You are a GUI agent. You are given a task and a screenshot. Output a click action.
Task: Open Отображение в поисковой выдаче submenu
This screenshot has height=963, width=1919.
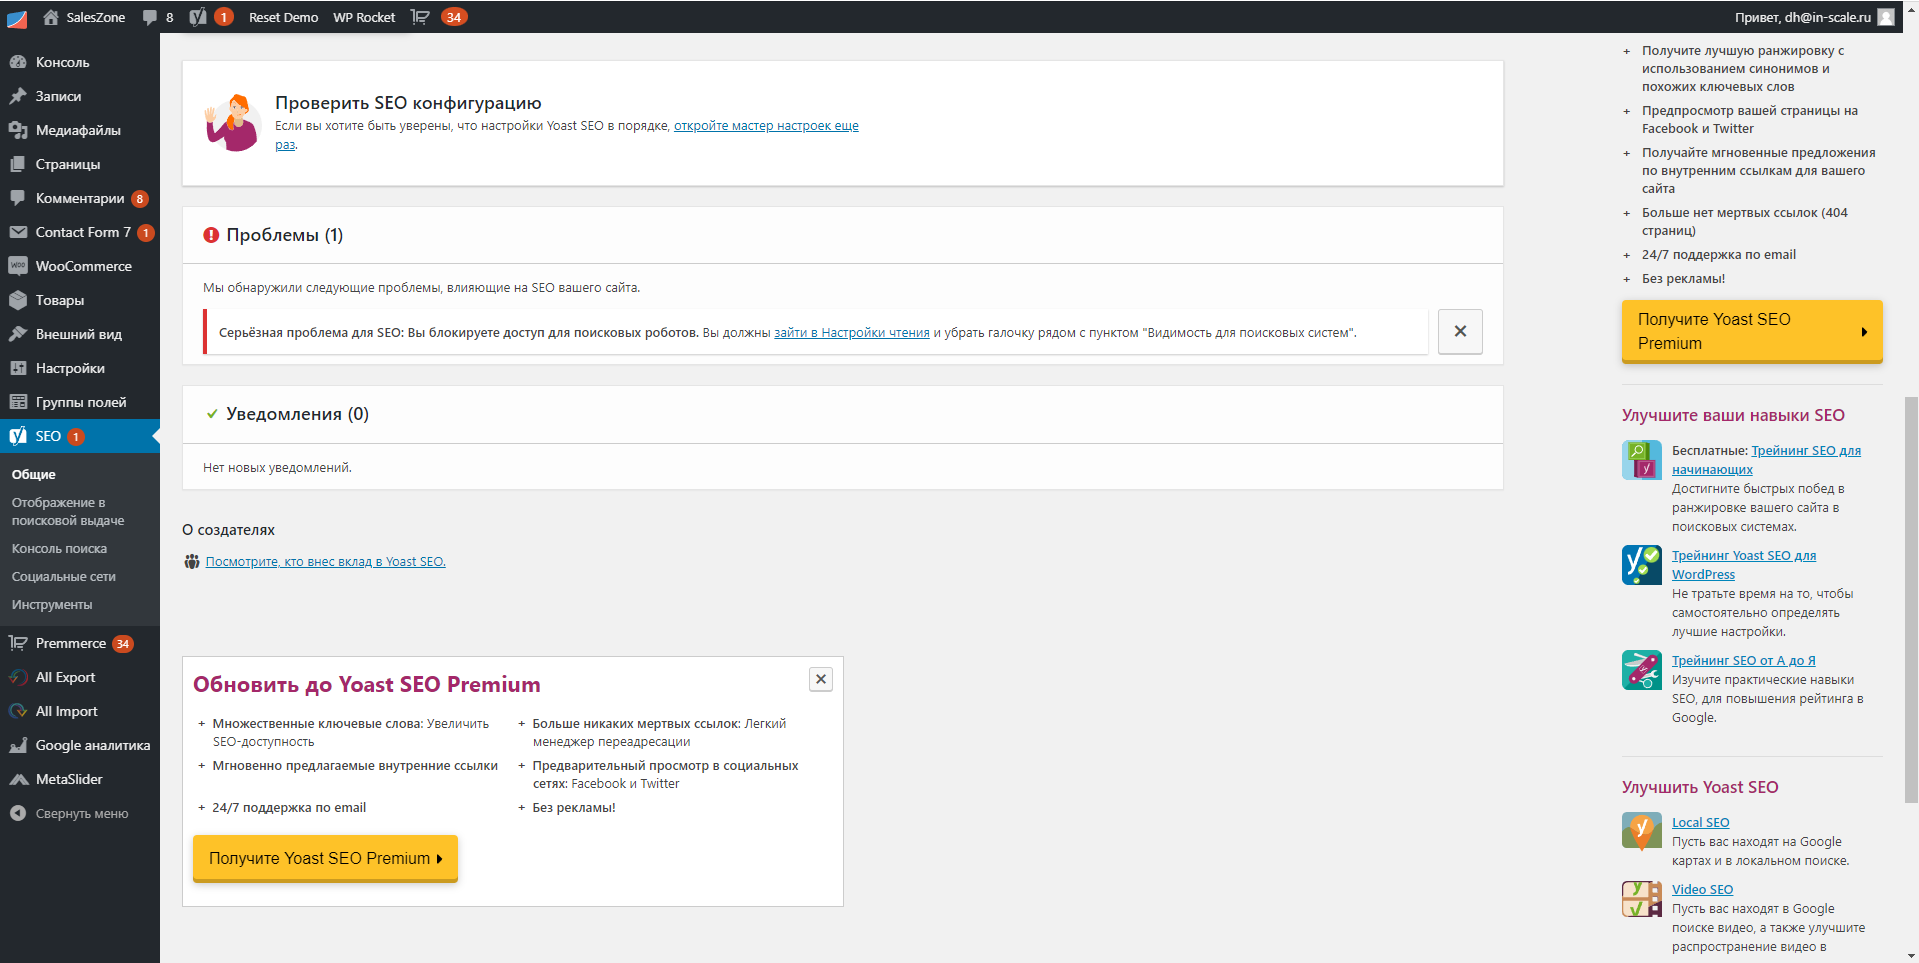point(68,511)
